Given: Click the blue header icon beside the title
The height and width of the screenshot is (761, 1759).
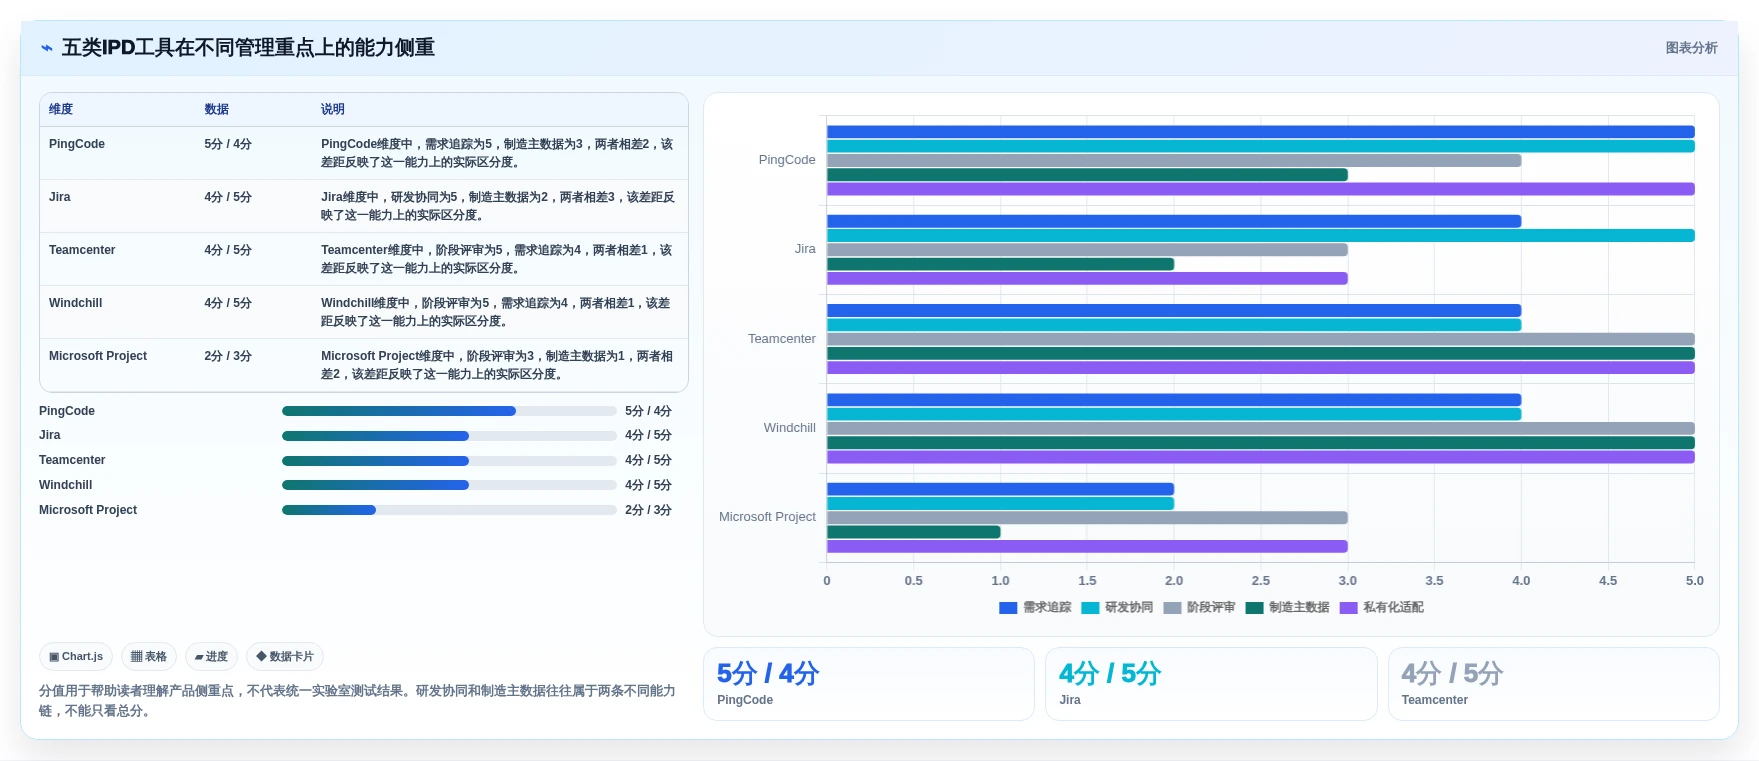Looking at the screenshot, I should pos(47,48).
